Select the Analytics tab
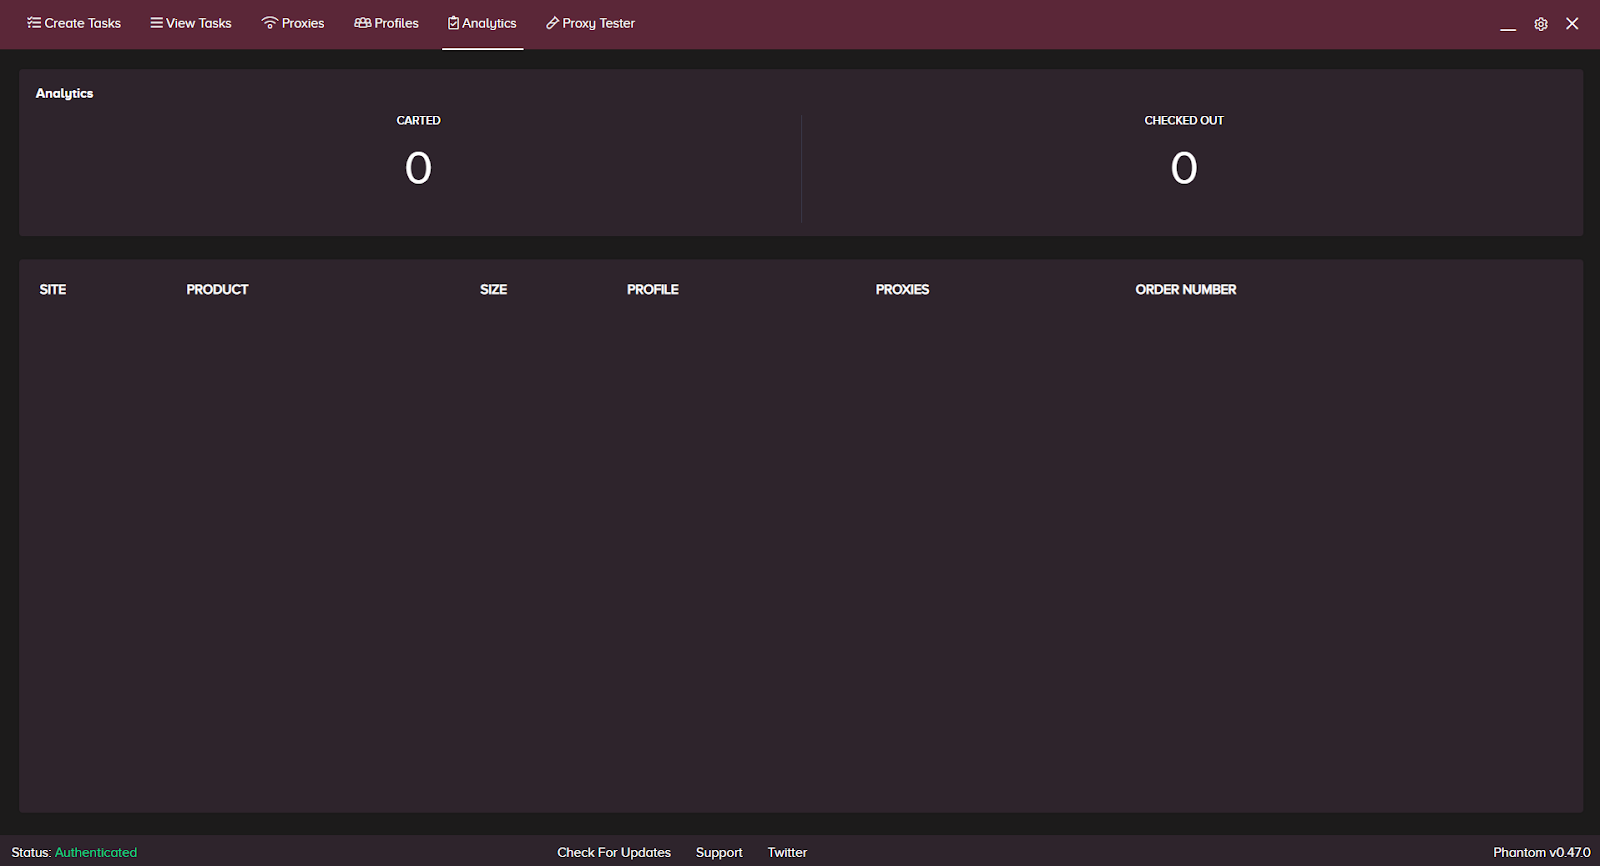 tap(482, 23)
